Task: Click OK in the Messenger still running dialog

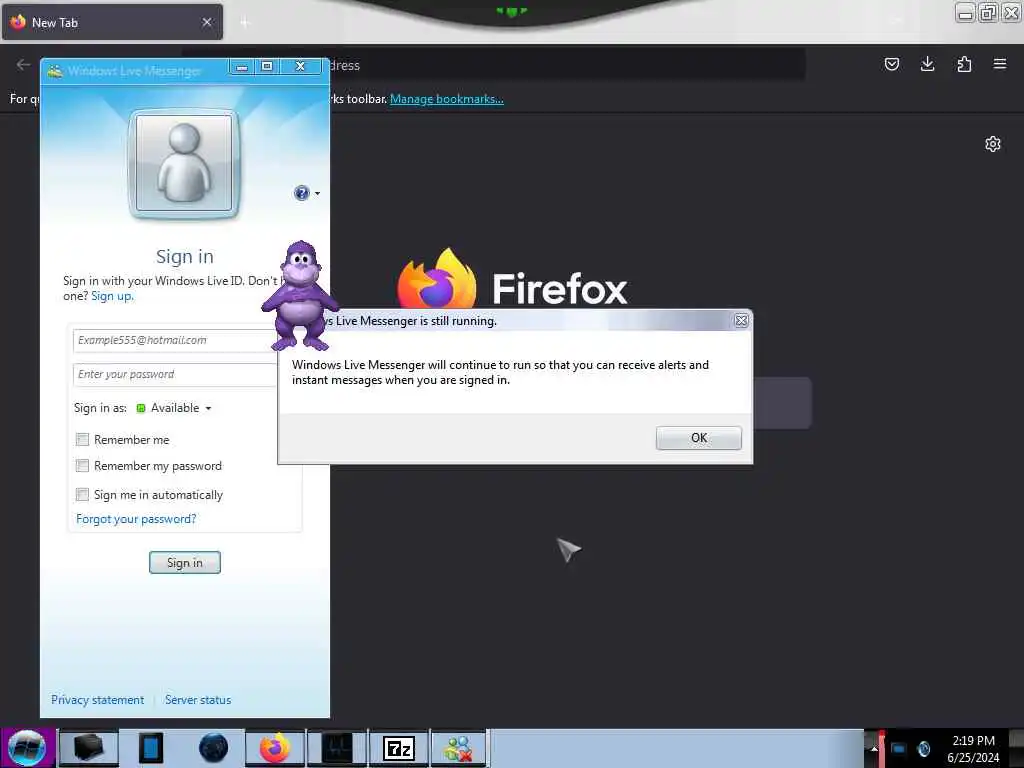Action: pos(698,438)
